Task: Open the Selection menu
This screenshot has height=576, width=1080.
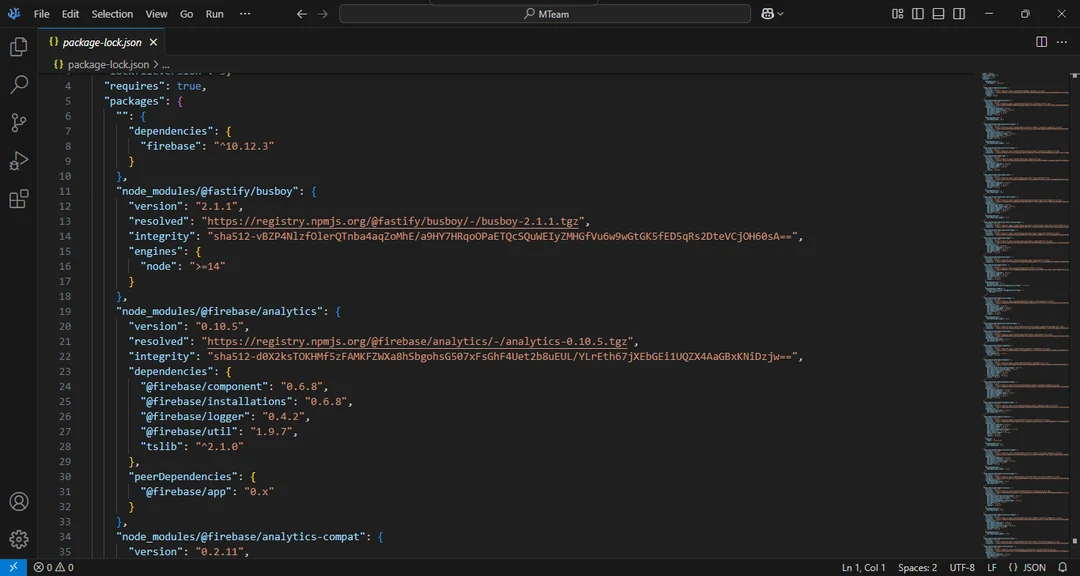Action: coord(112,14)
